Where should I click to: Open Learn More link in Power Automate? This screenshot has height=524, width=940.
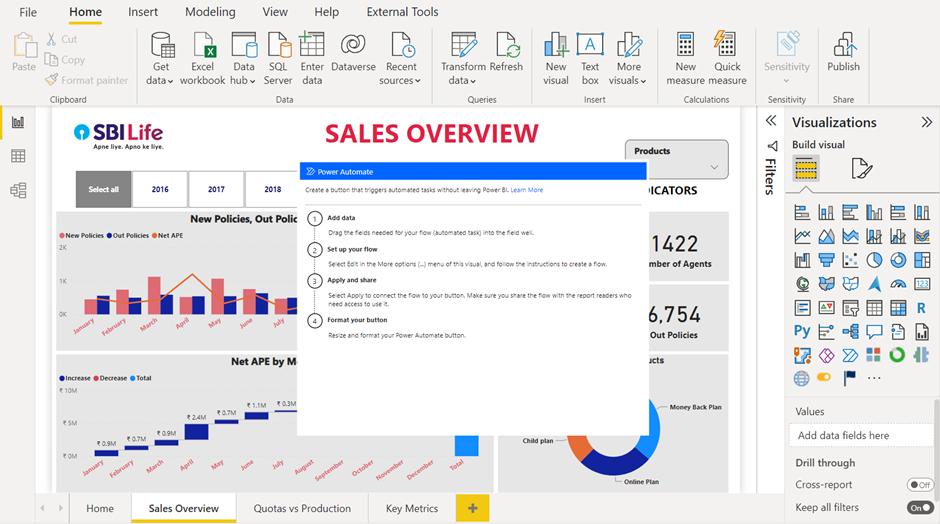click(x=527, y=190)
